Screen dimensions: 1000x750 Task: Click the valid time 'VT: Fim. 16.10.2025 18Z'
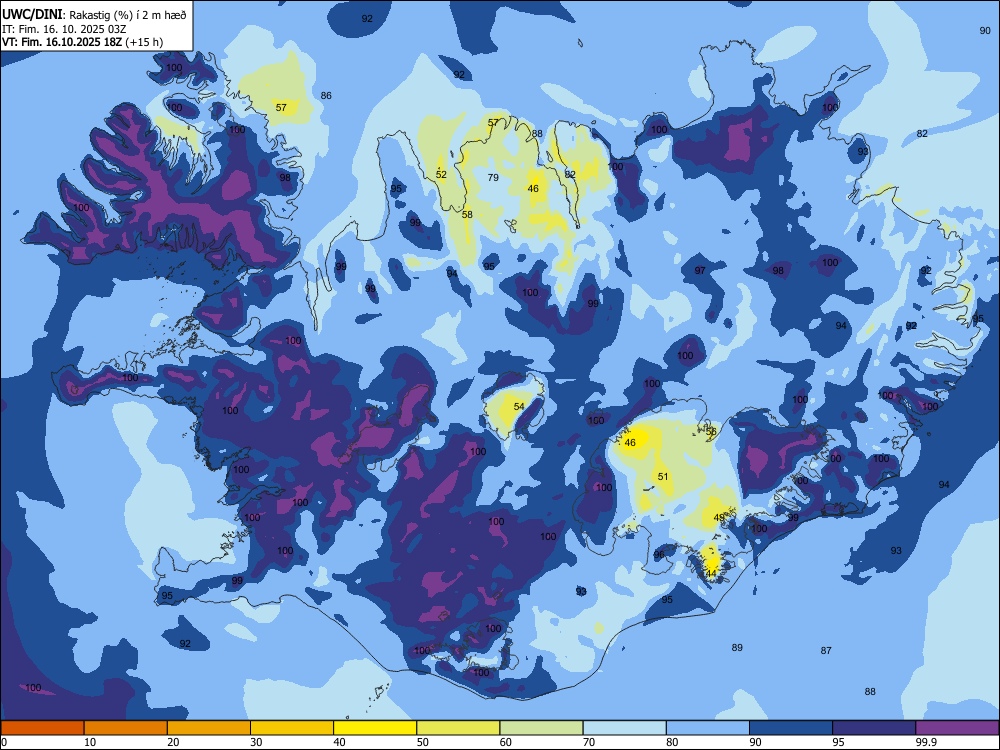62,42
